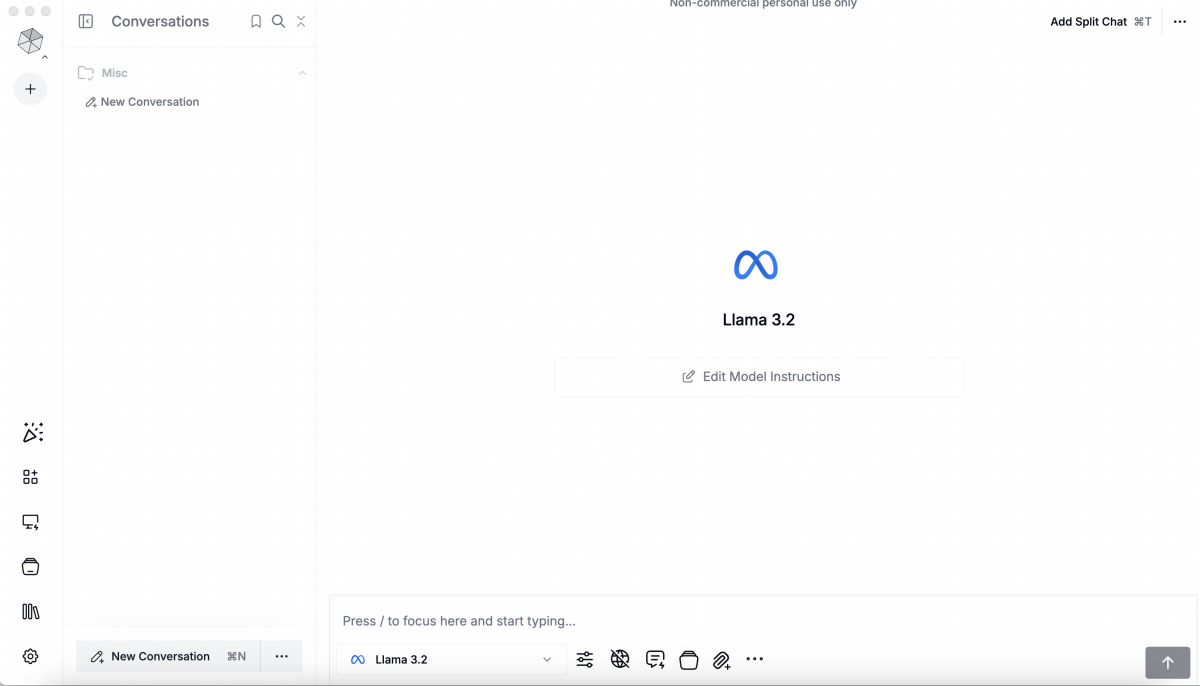The height and width of the screenshot is (686, 1200).
Task: Click the Meta logo above Llama 3.2
Action: [756, 265]
